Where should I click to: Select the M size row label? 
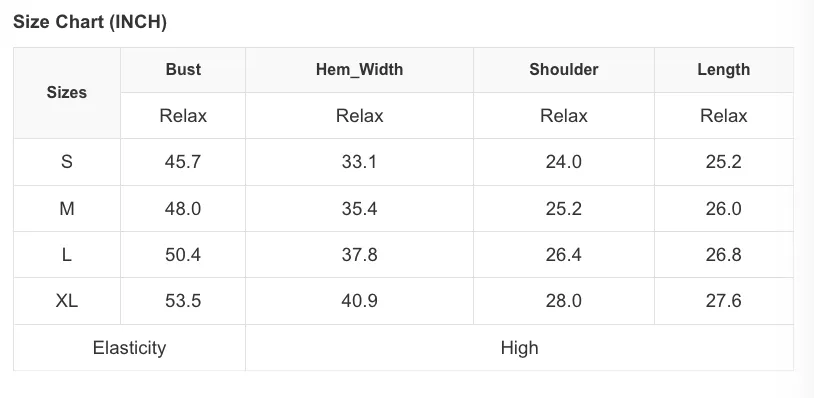point(67,209)
